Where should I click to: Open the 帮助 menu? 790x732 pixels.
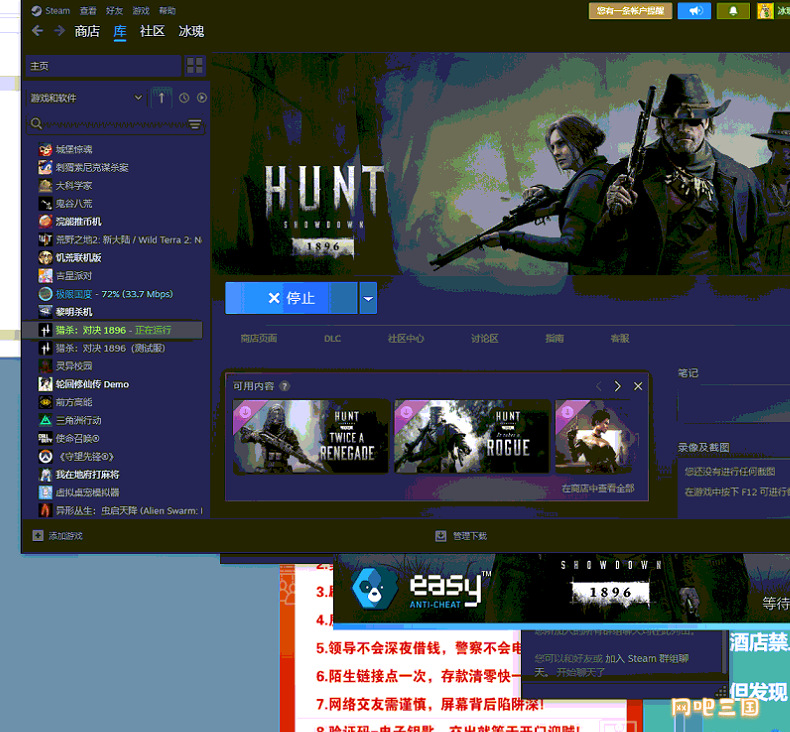click(x=167, y=11)
